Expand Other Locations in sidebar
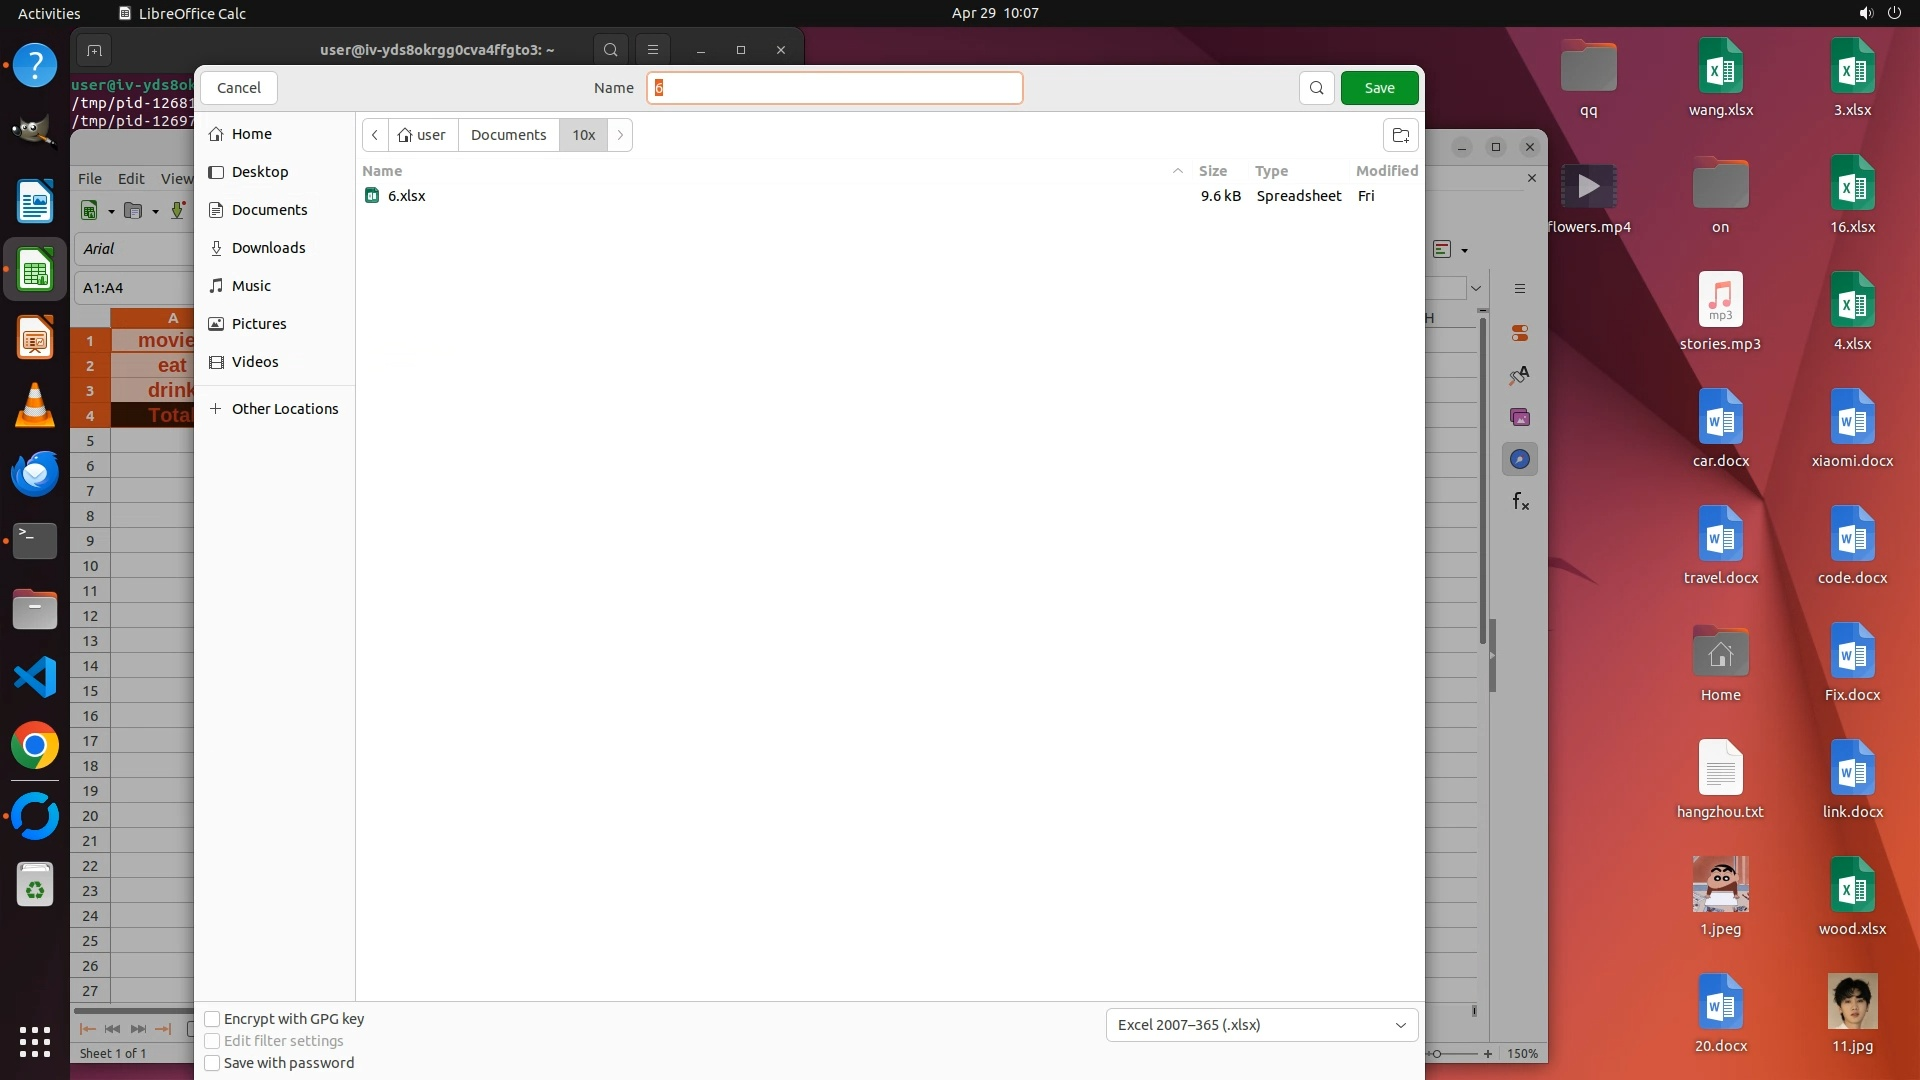This screenshot has height=1080, width=1920. tap(284, 409)
